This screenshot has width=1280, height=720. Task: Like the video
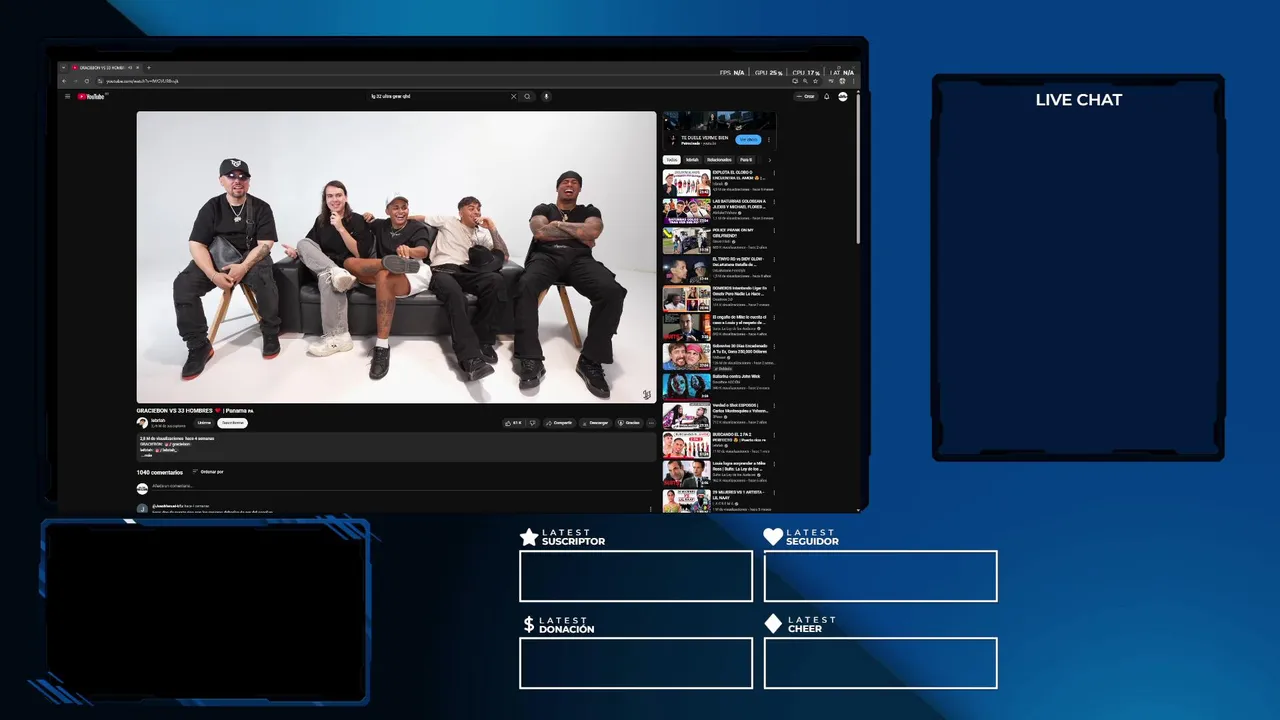[514, 423]
